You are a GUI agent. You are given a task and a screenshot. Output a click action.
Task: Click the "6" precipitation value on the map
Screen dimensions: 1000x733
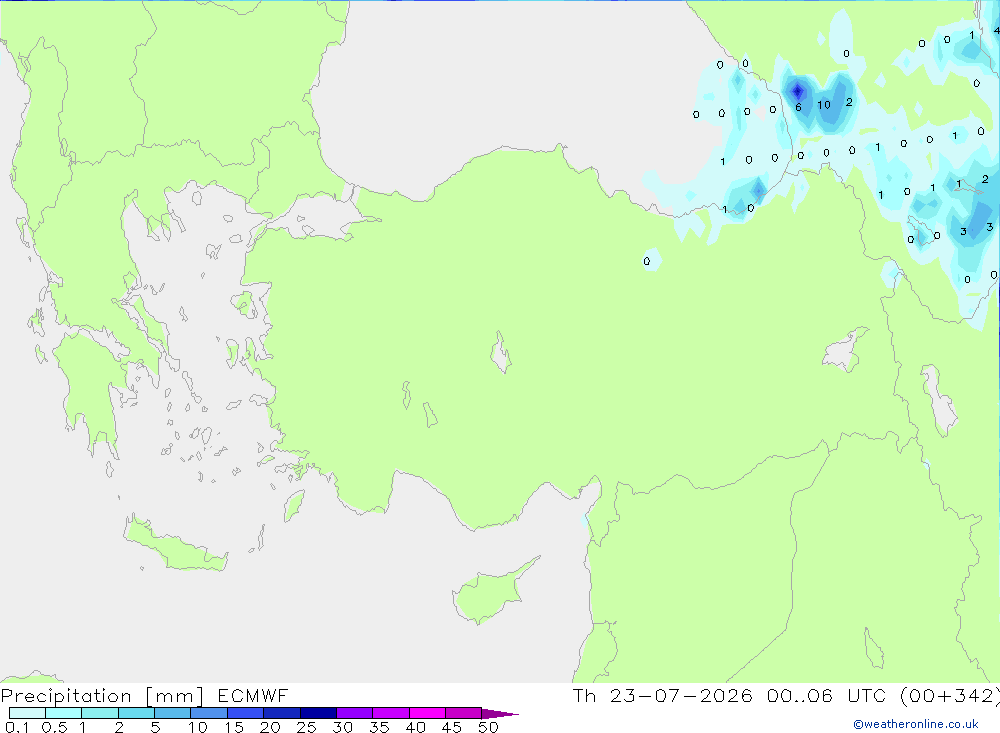click(x=798, y=107)
